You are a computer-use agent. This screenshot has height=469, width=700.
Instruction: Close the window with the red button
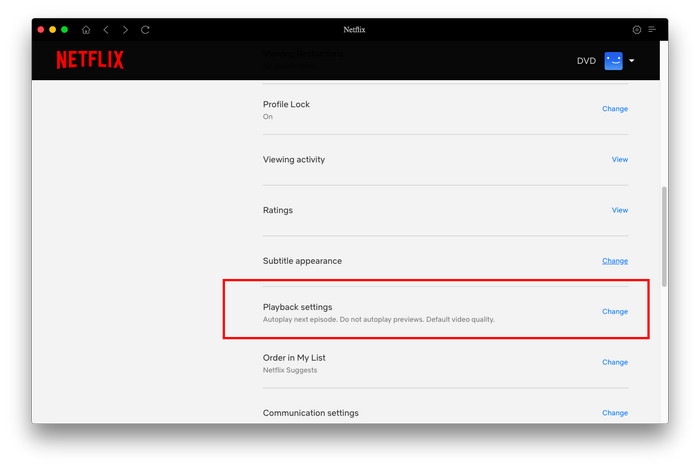(x=41, y=29)
